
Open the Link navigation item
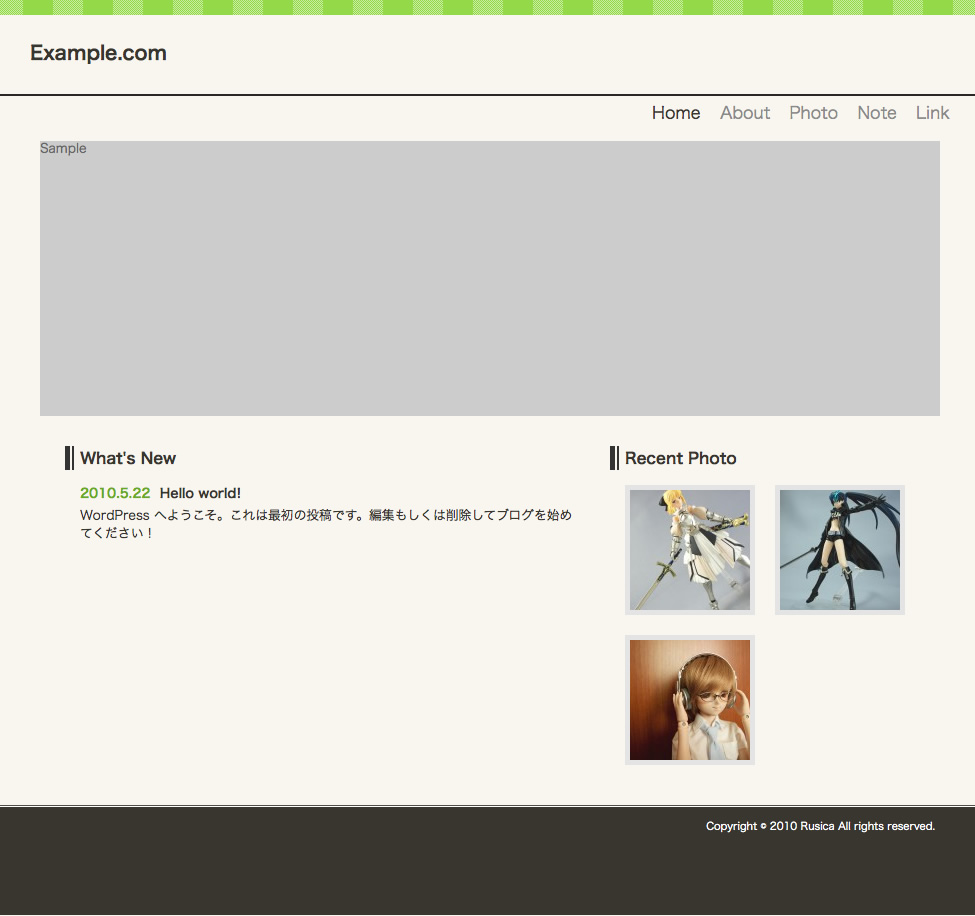(x=932, y=113)
